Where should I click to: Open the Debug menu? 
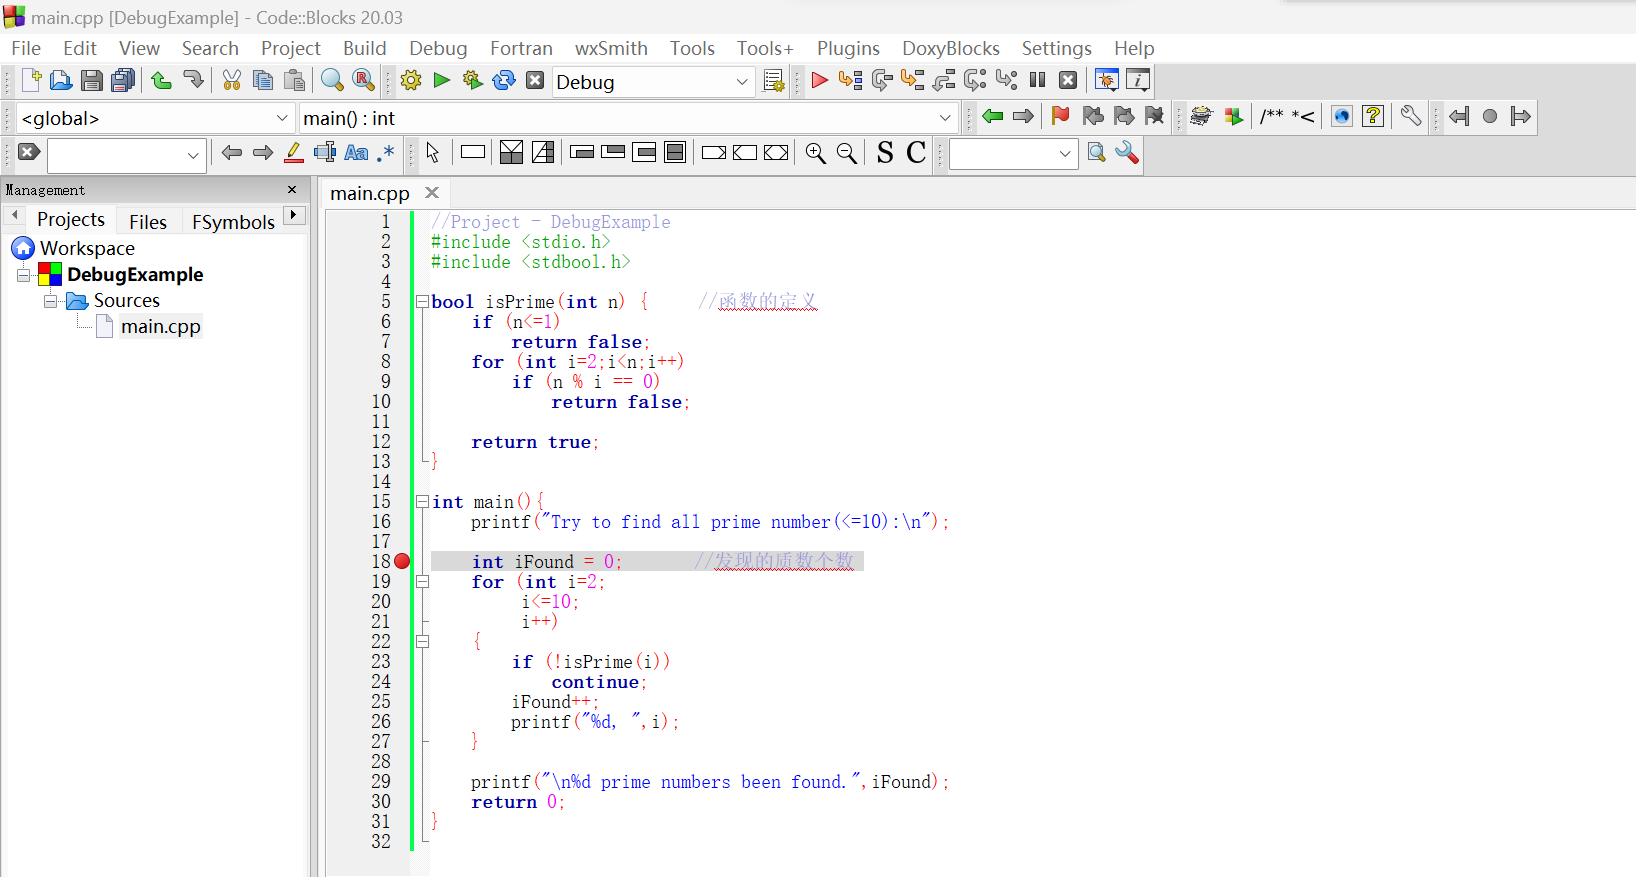click(x=438, y=48)
